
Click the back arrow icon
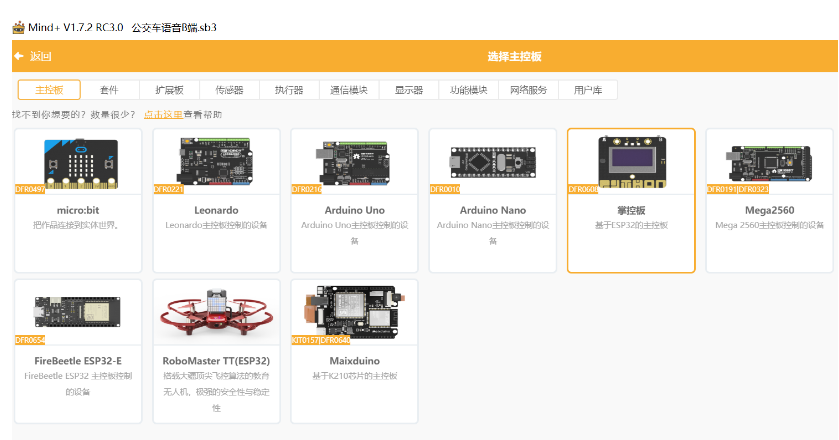pyautogui.click(x=19, y=56)
